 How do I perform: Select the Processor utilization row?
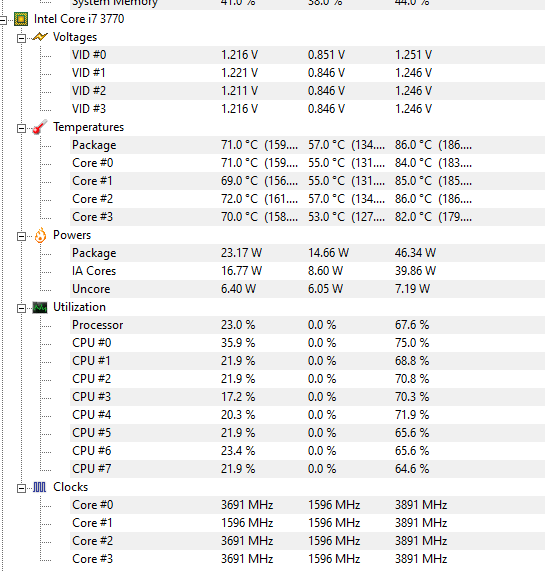tap(307, 325)
